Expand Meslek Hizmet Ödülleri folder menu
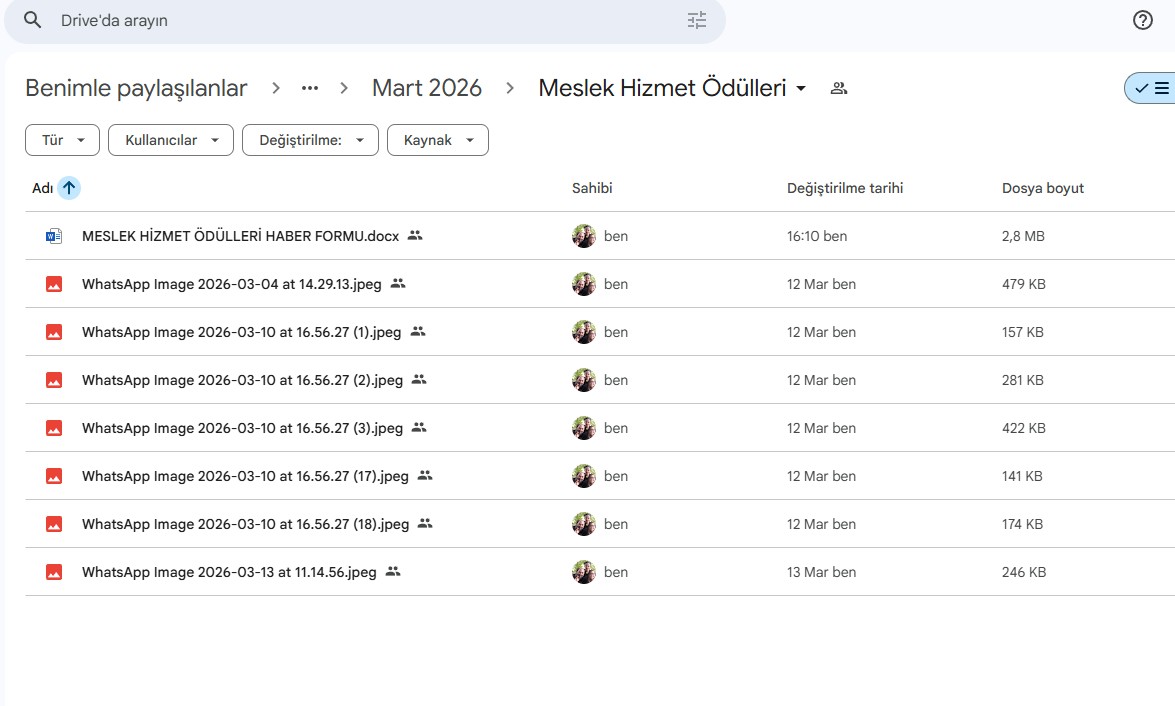Image resolution: width=1175 pixels, height=706 pixels. point(801,89)
